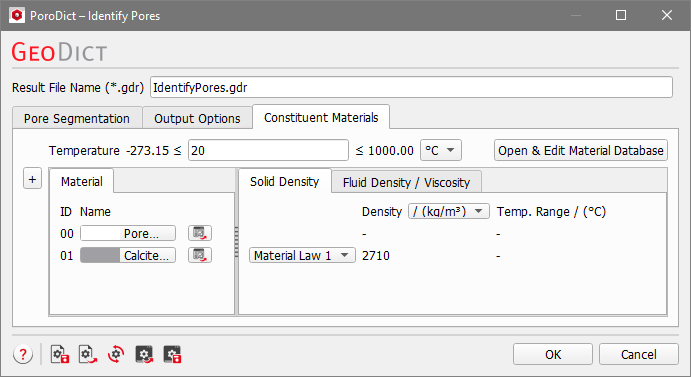The width and height of the screenshot is (691, 377).
Task: Click the Result File Name input field
Action: 411,87
